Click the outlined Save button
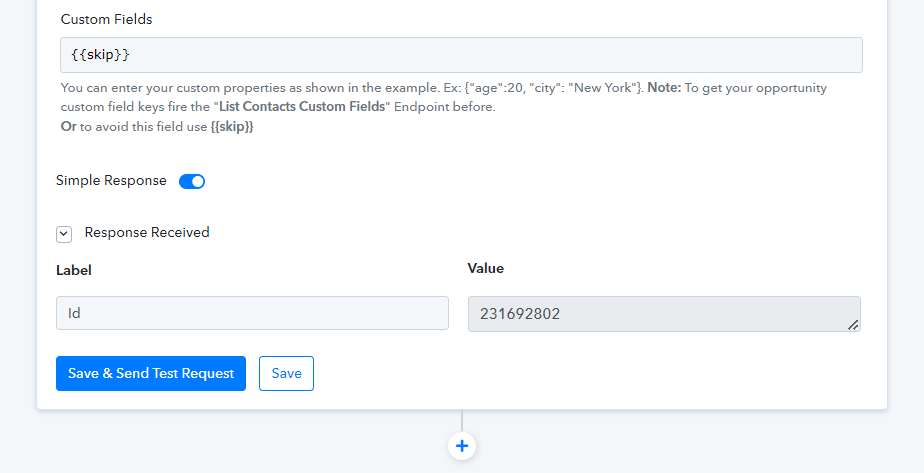Screen dimensions: 924x473 [286, 373]
